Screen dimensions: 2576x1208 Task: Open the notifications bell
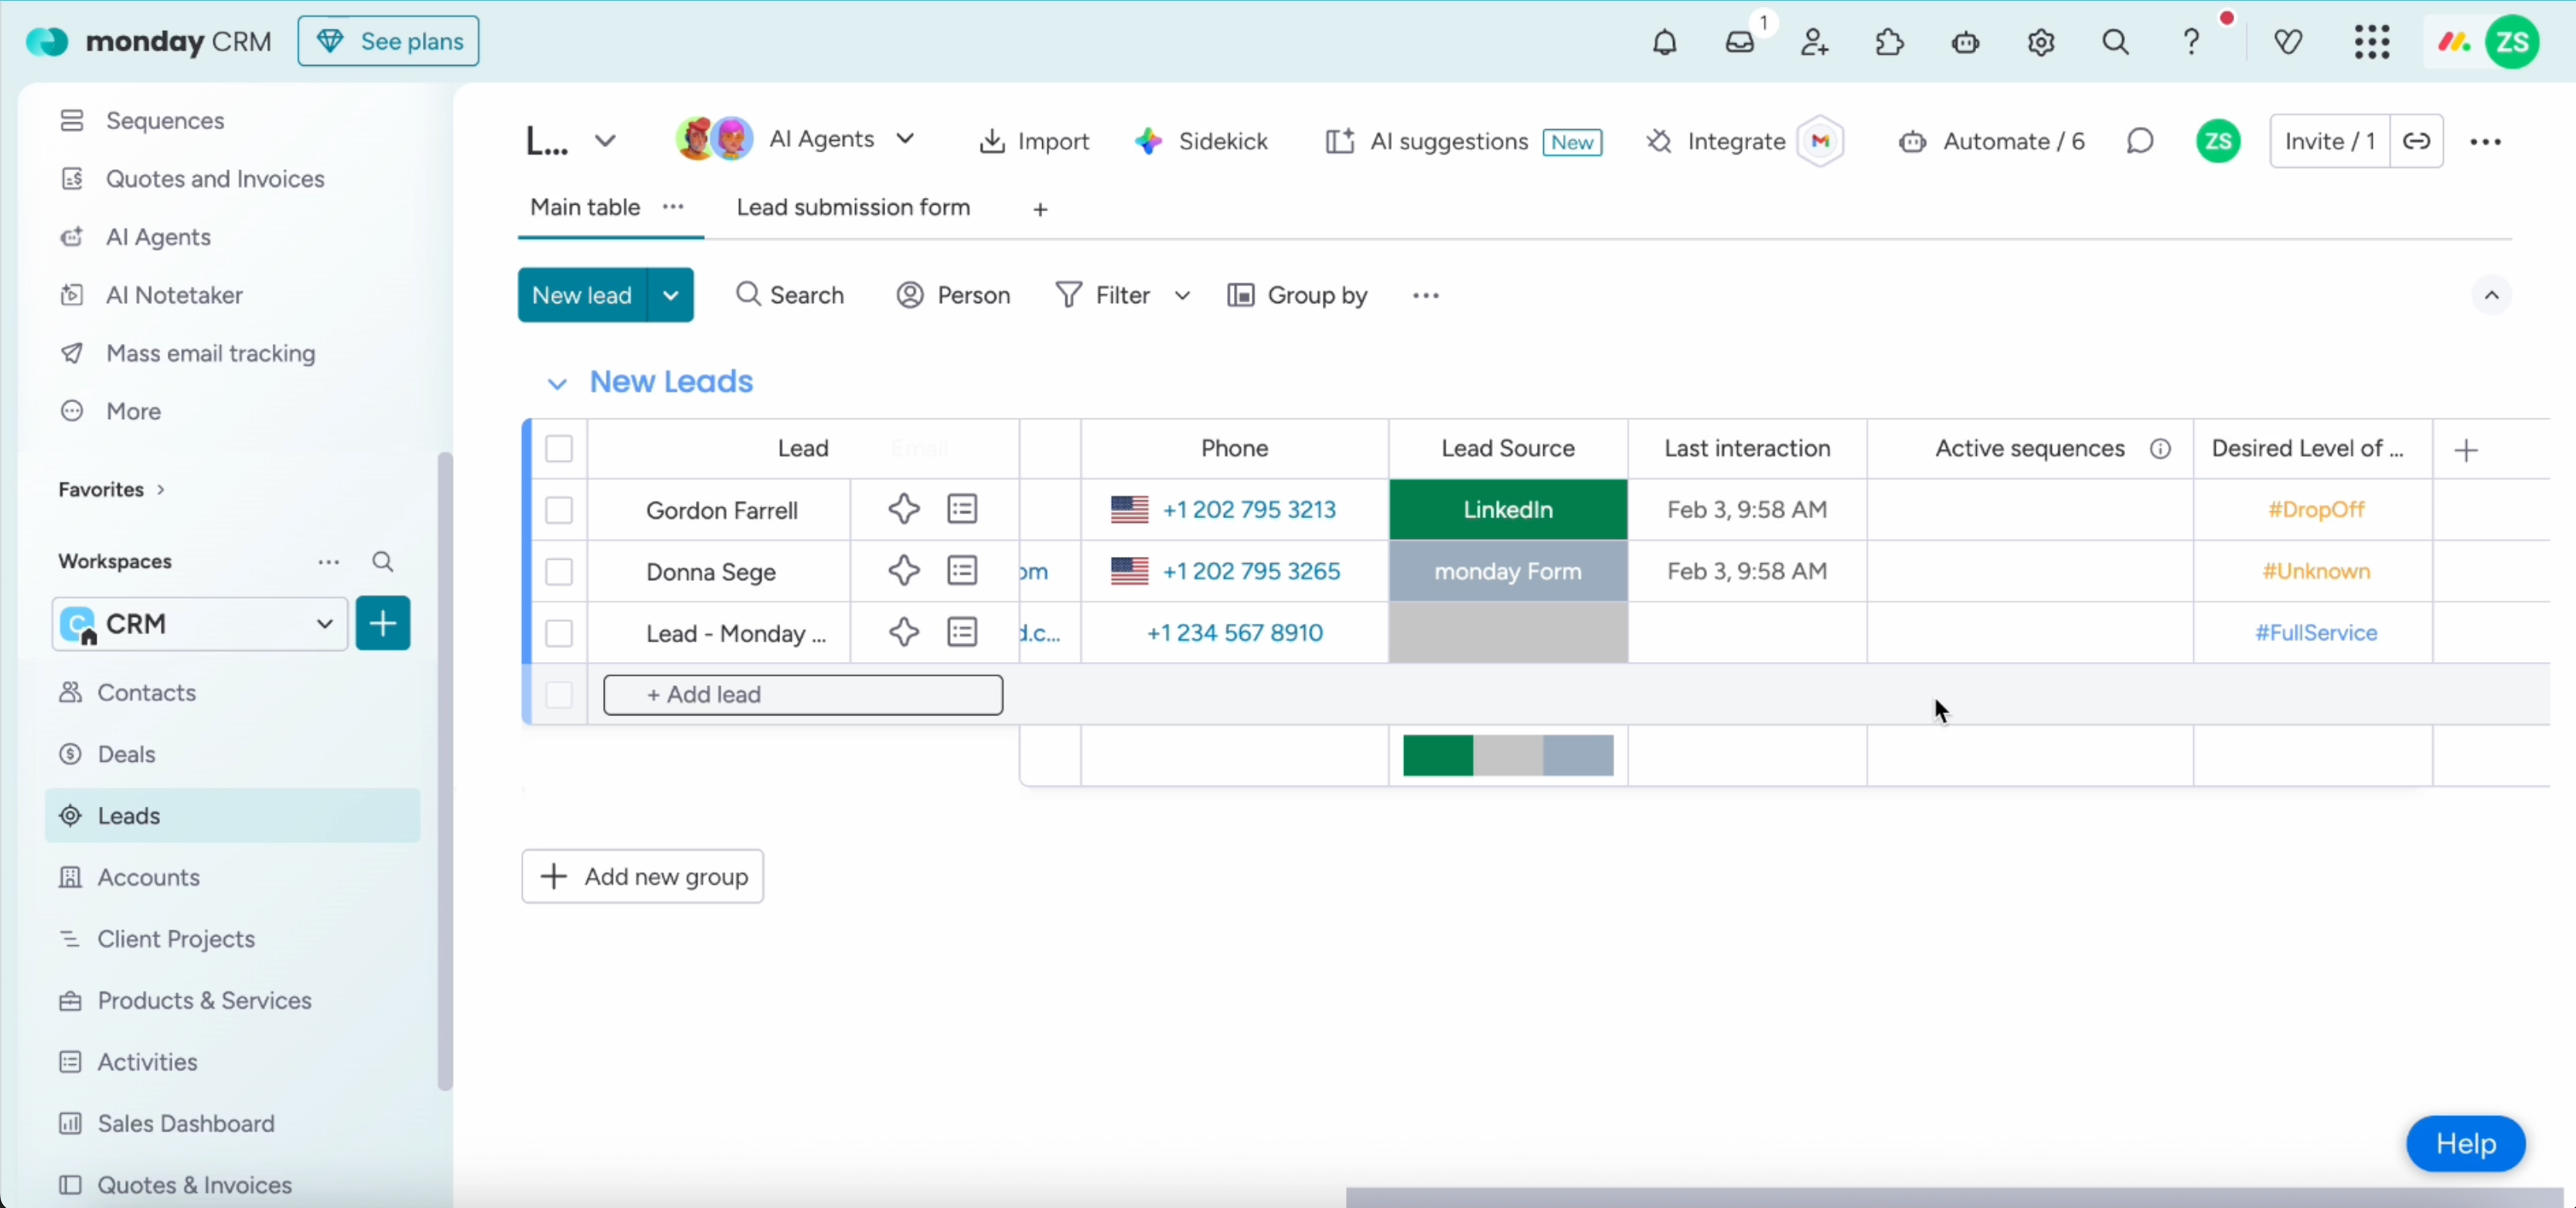click(1664, 42)
